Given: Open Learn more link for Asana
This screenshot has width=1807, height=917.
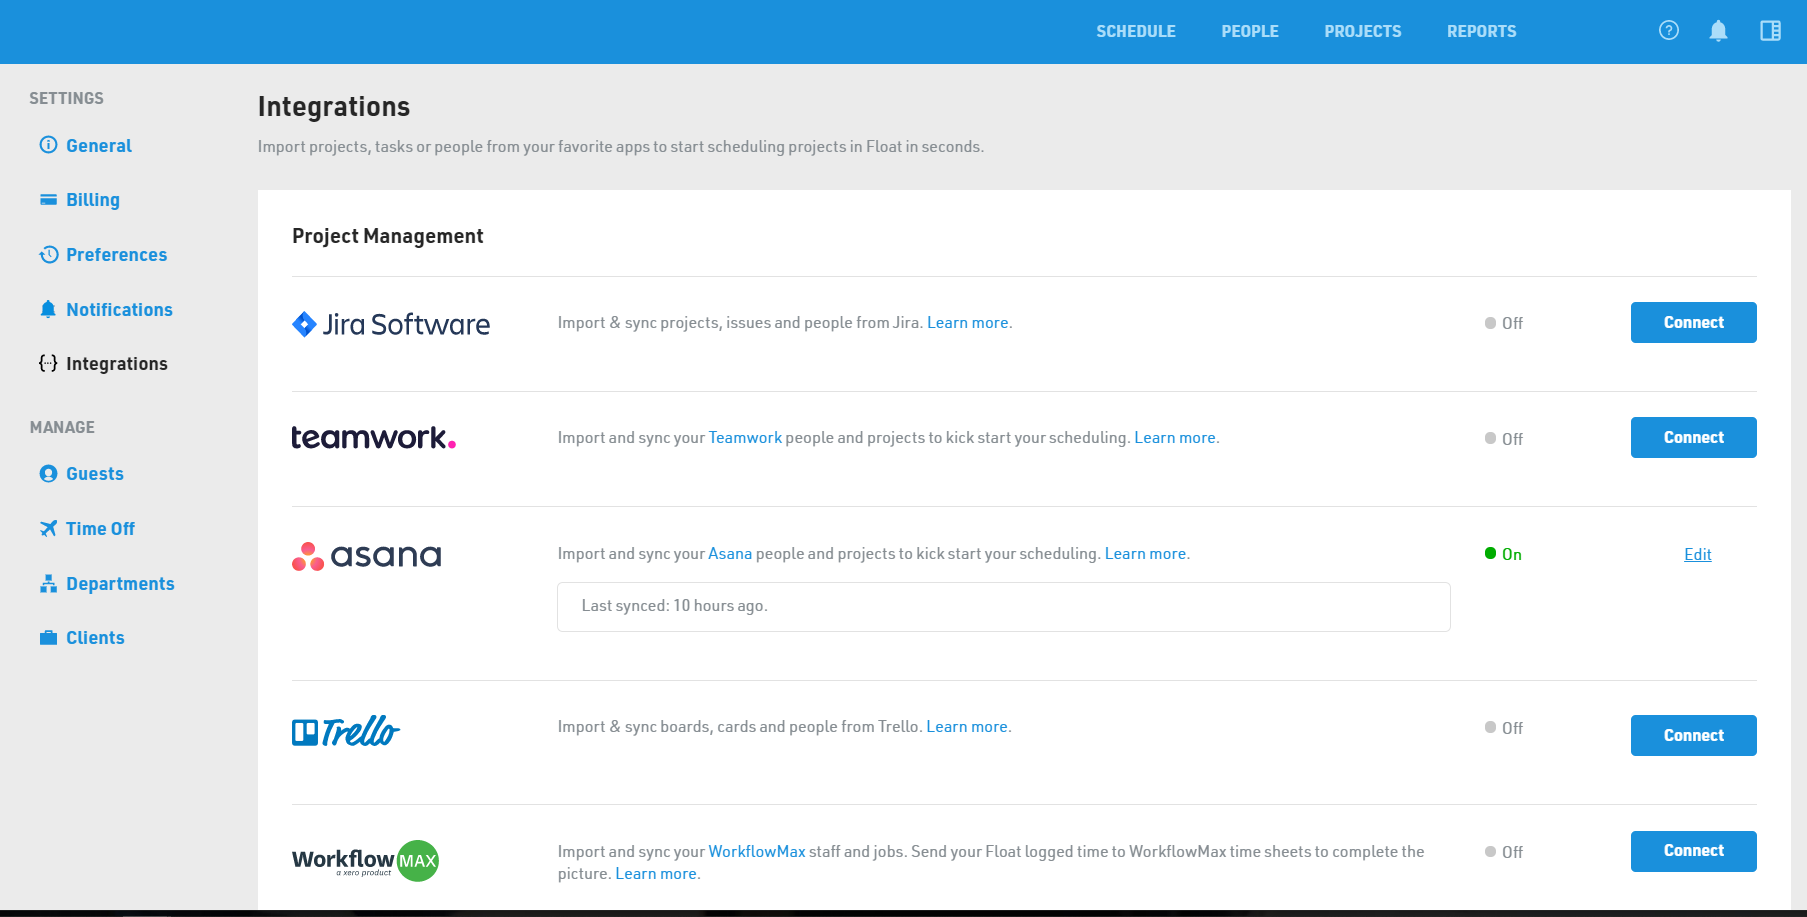Looking at the screenshot, I should [x=1146, y=554].
